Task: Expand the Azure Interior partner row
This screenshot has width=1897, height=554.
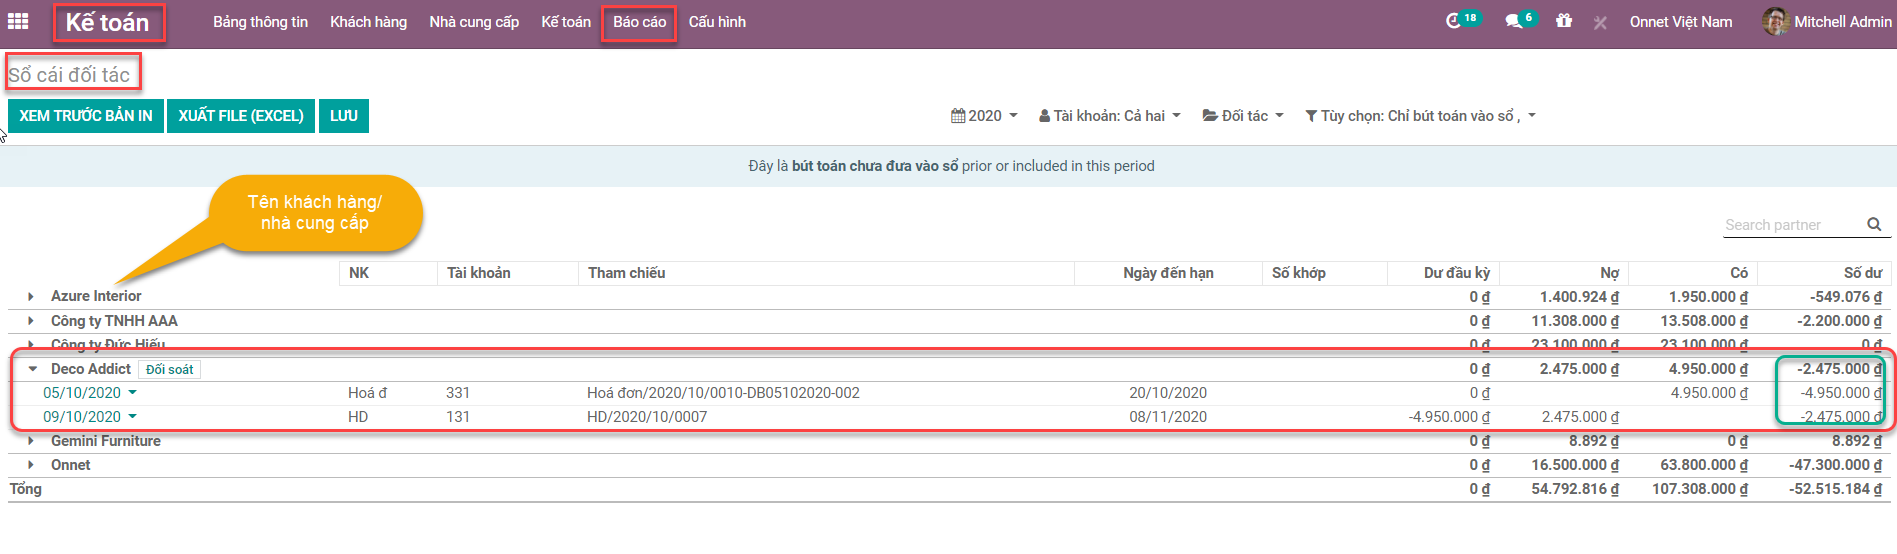Action: 31,297
